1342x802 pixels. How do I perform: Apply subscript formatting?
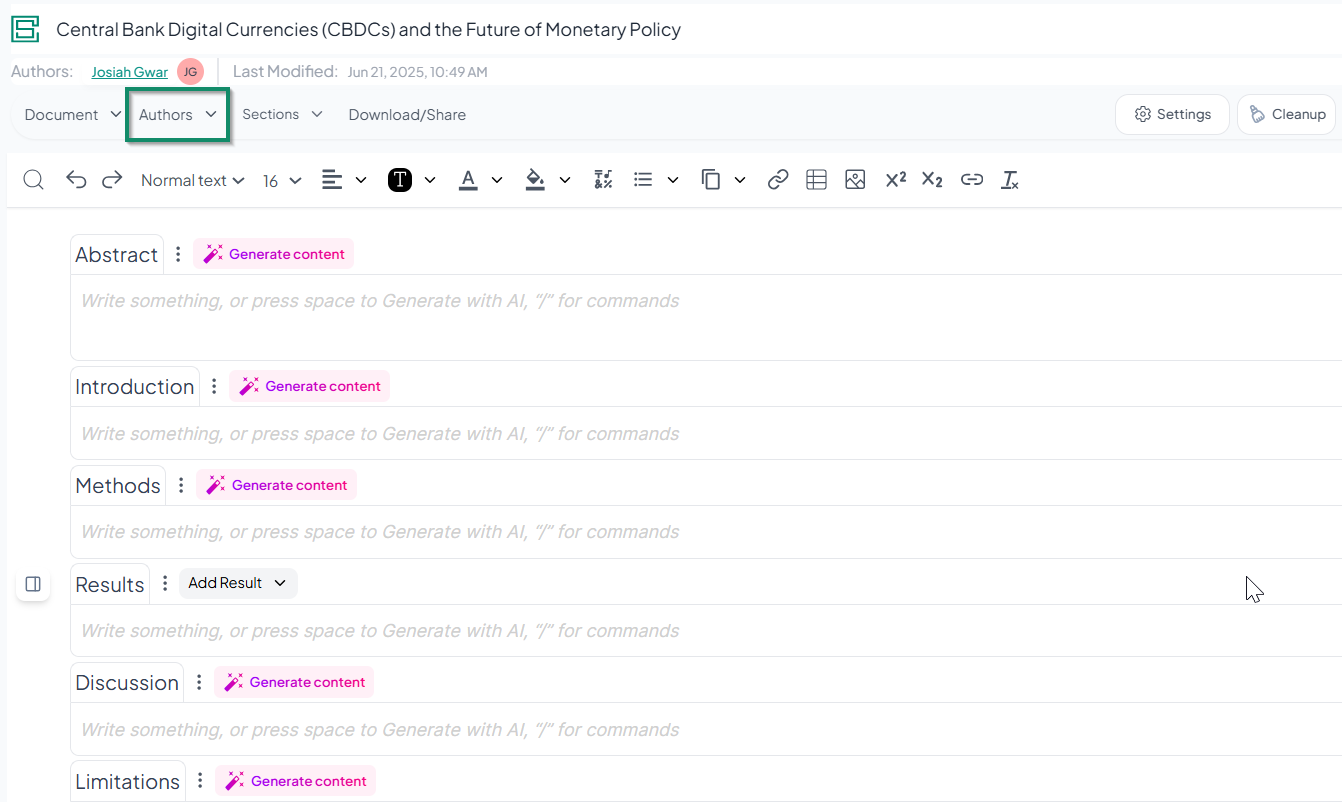[932, 180]
